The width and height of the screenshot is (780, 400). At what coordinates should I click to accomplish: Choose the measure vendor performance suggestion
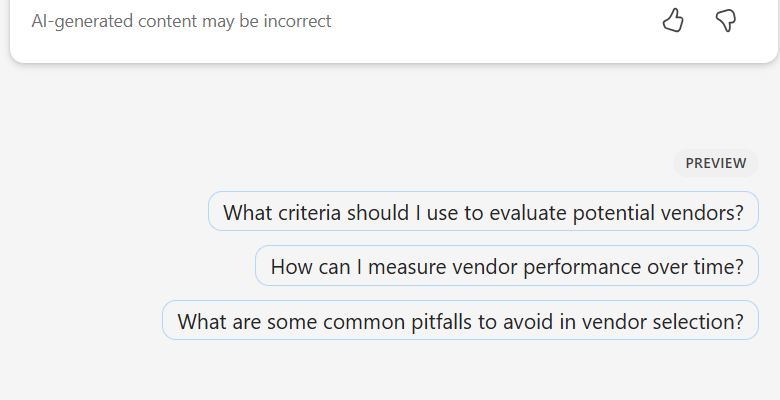point(507,267)
